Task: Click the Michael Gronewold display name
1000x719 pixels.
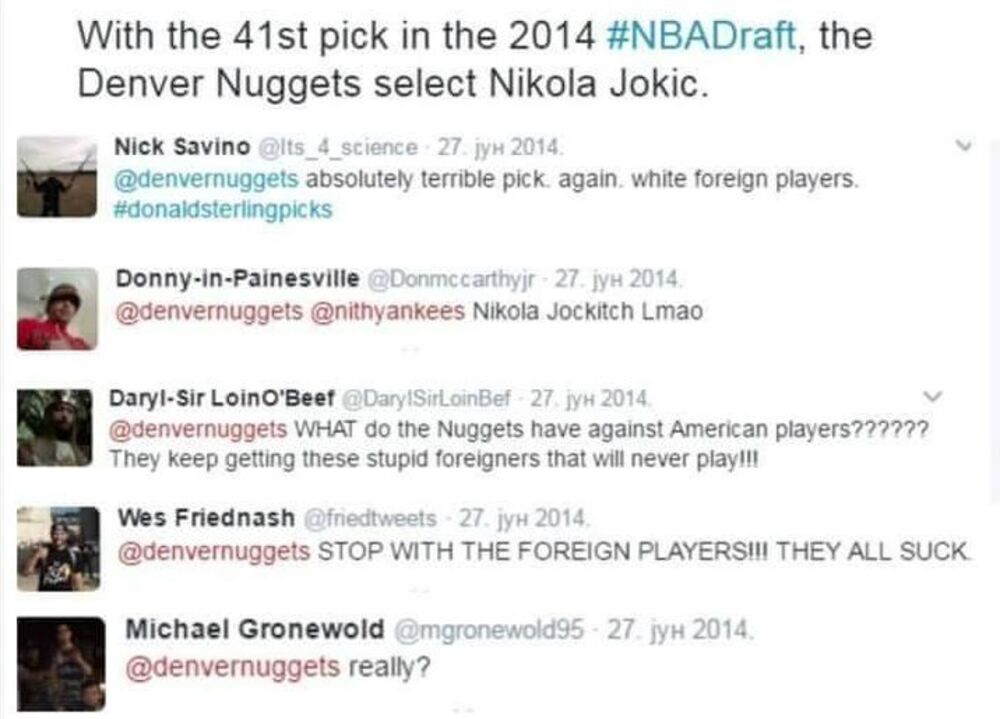Action: (x=255, y=630)
